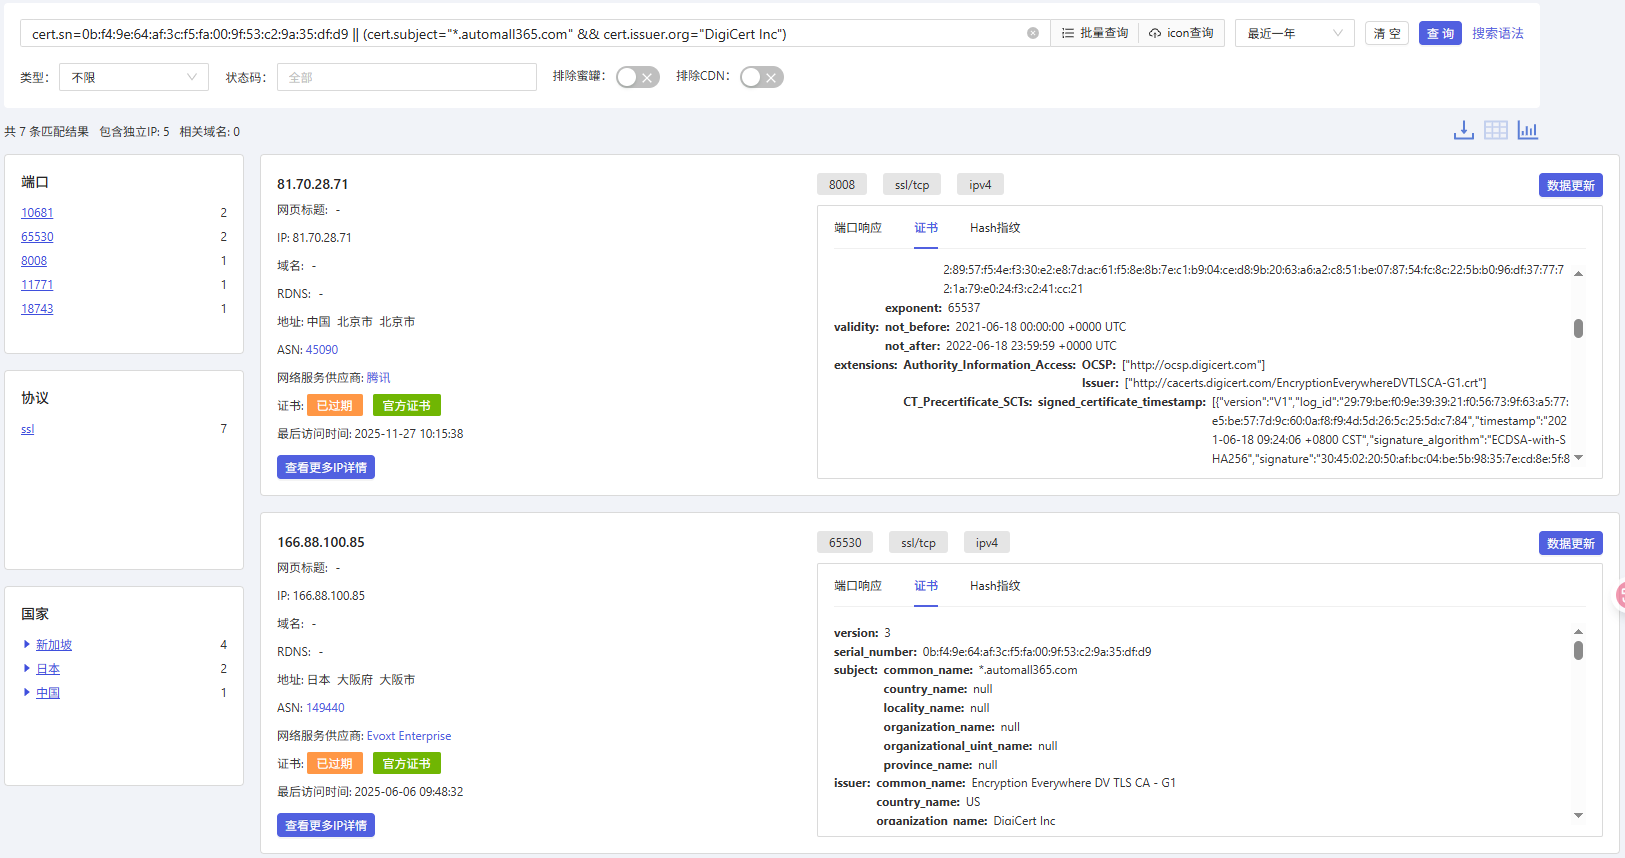Image resolution: width=1625 pixels, height=858 pixels.
Task: Click 数据更新 for 81.70.28.71
Action: coord(1570,185)
